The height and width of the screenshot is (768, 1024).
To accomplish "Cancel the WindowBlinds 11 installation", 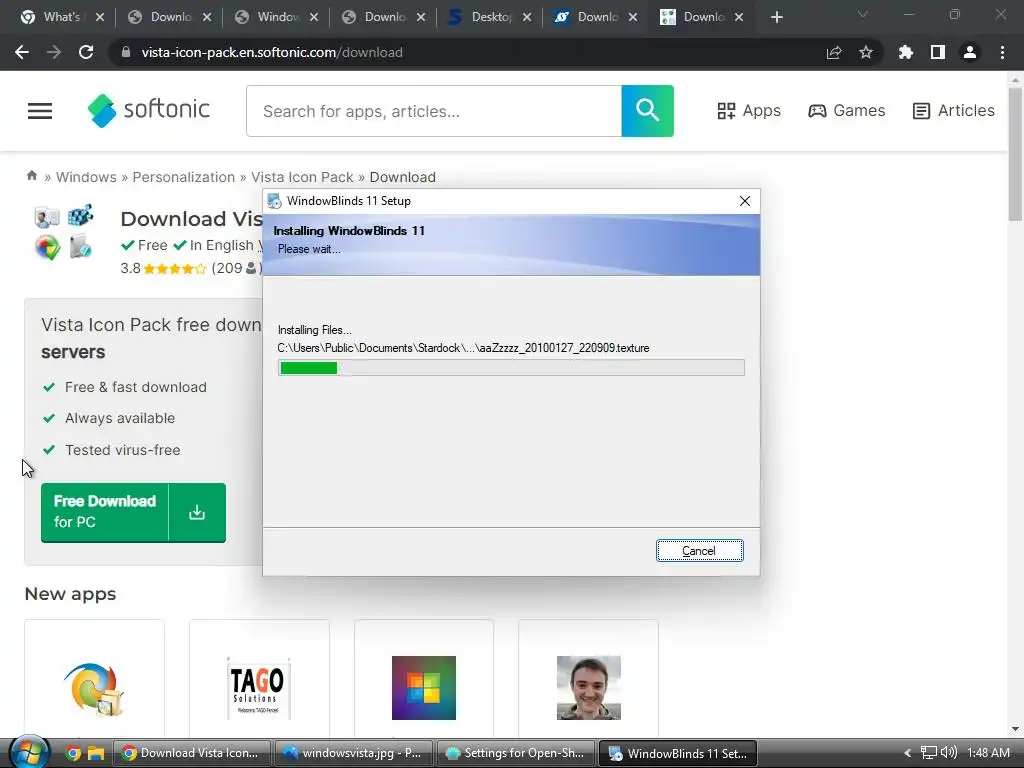I will tap(699, 551).
